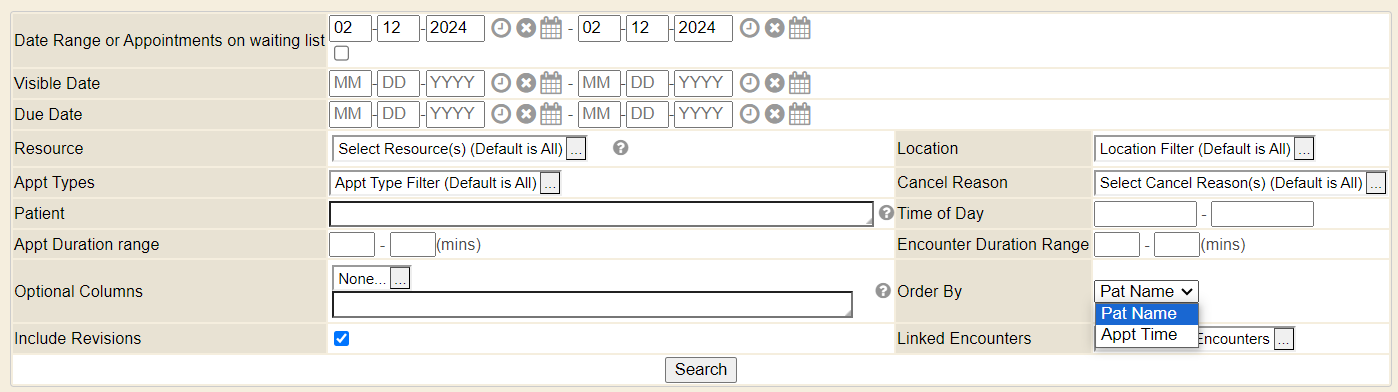Image resolution: width=1398 pixels, height=392 pixels.
Task: Open the Select Cancel Reason ellipsis button
Action: click(x=1376, y=183)
